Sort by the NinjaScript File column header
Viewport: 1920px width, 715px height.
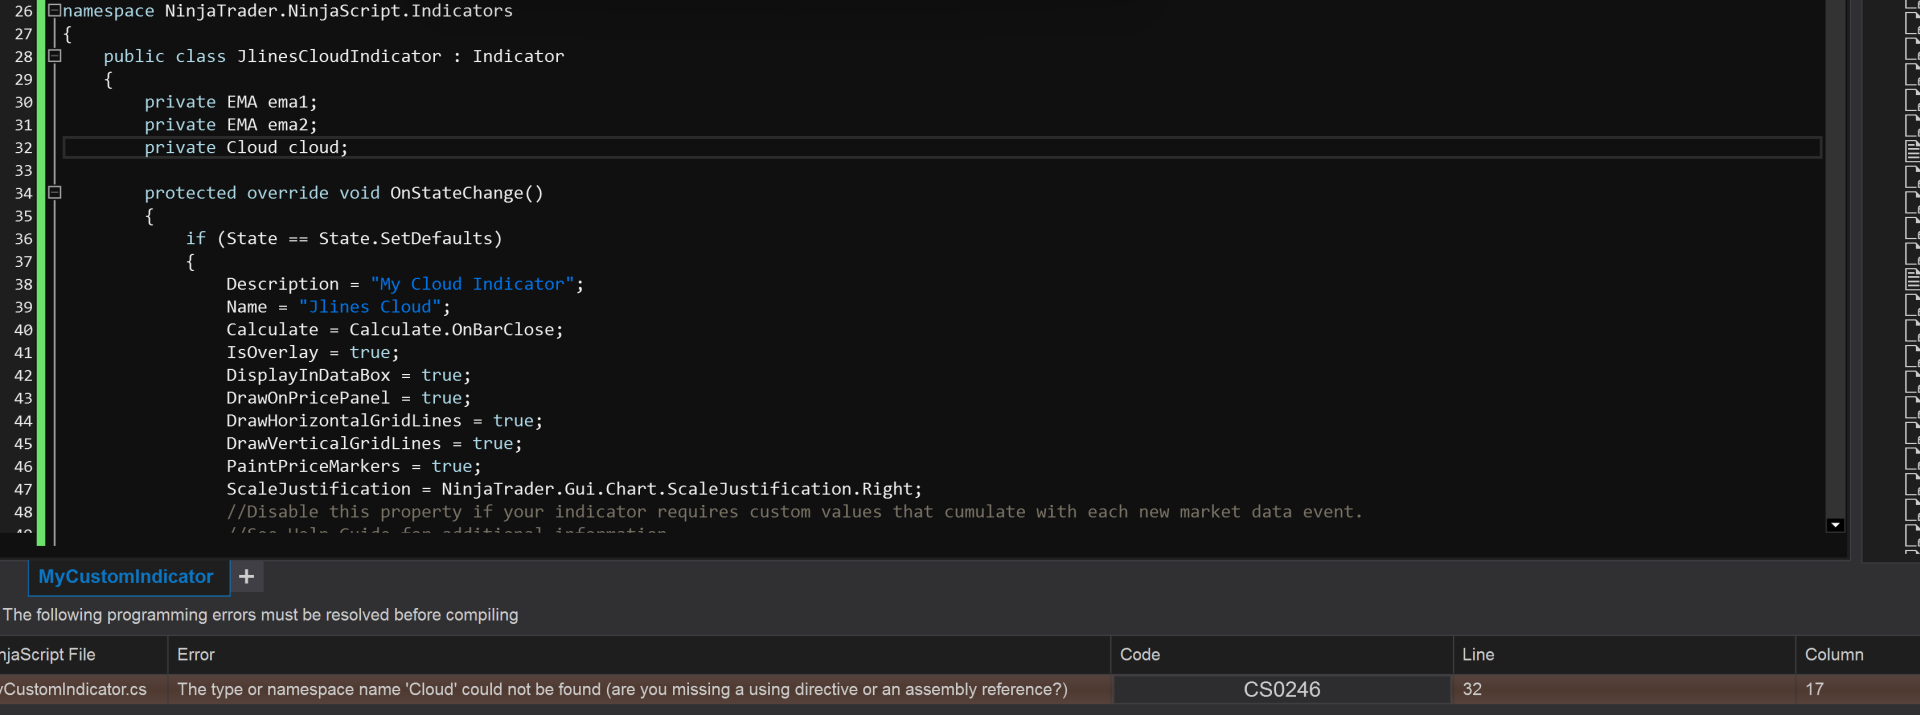50,655
